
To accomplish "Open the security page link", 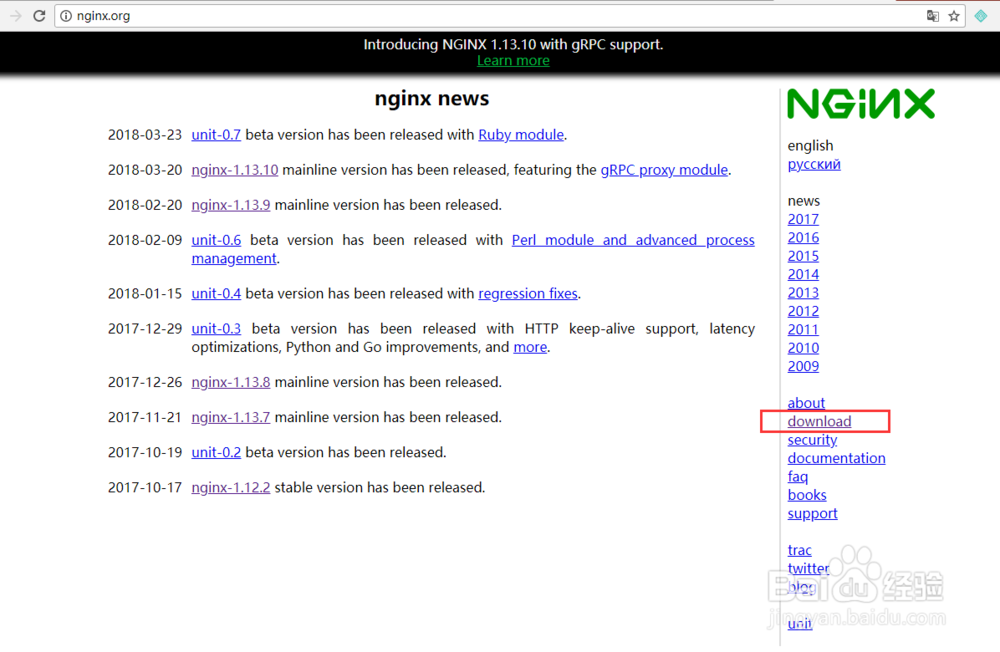I will (x=812, y=440).
